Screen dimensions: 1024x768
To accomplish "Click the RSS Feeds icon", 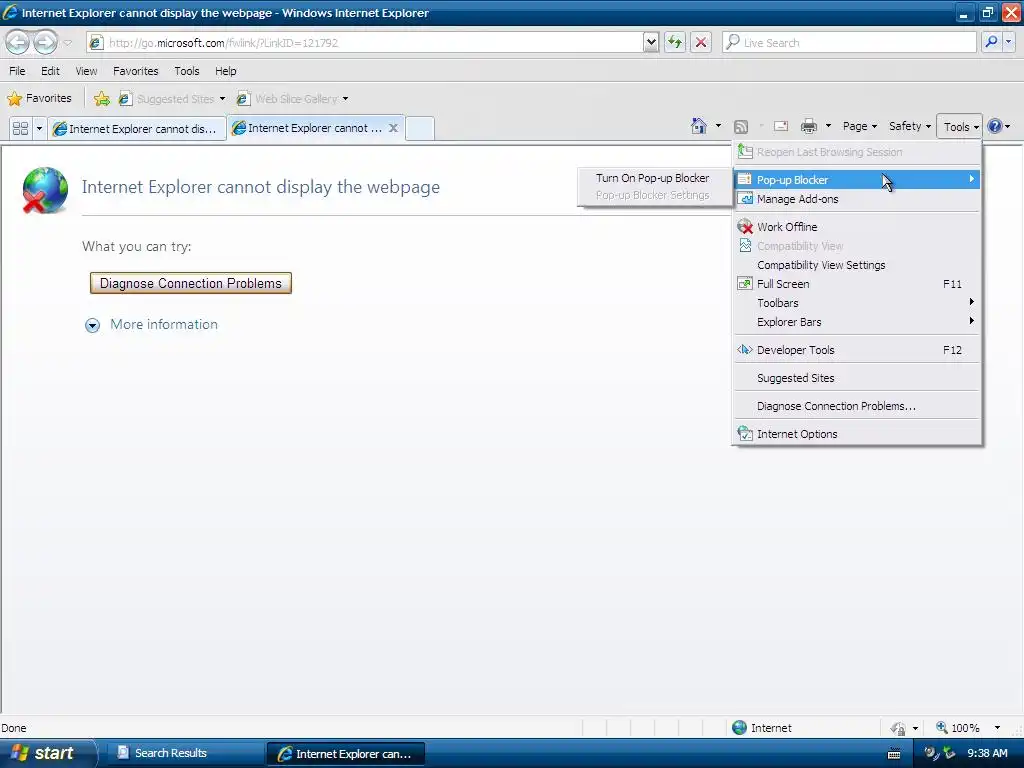I will [x=741, y=127].
